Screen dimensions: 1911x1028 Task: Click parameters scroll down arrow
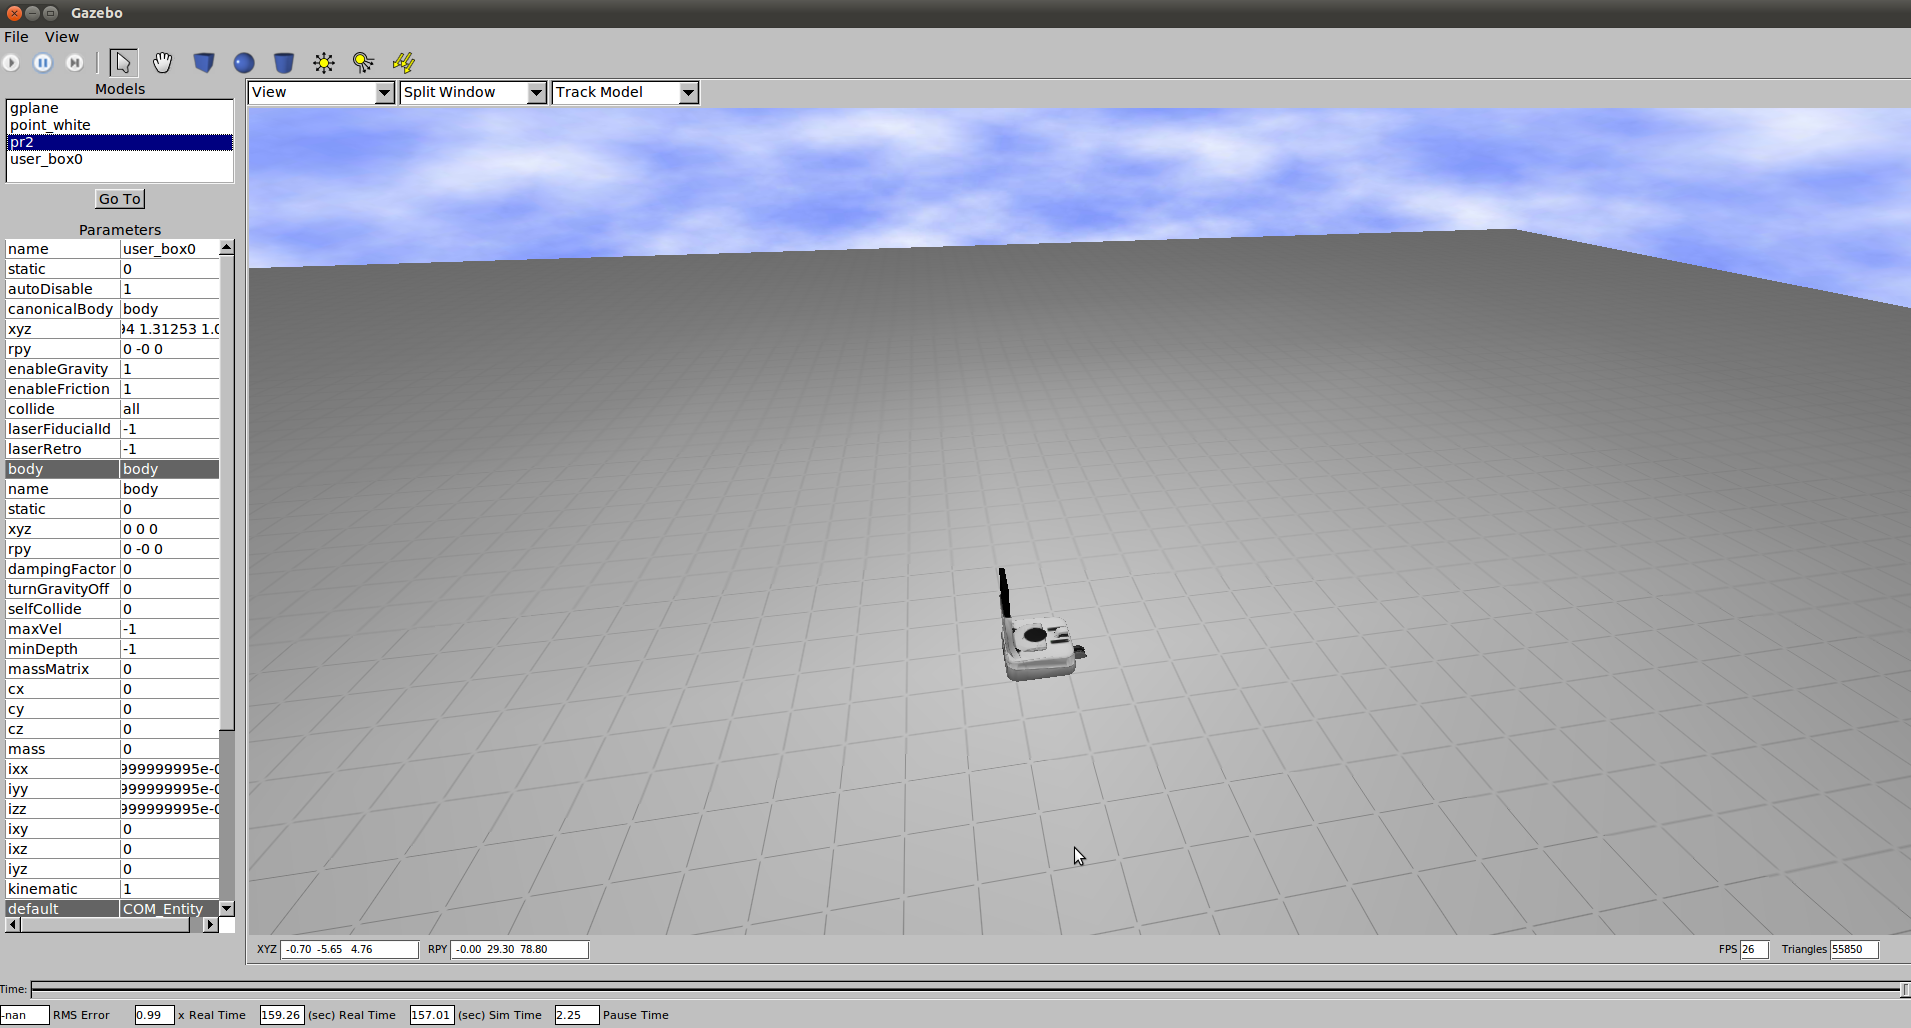click(x=227, y=908)
